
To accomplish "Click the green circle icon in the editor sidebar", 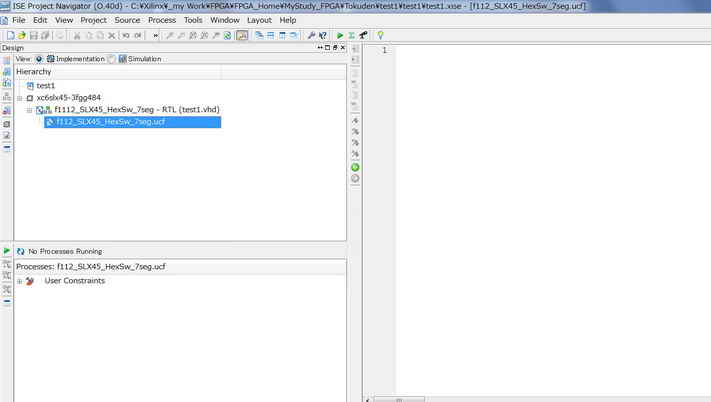I will (x=355, y=167).
